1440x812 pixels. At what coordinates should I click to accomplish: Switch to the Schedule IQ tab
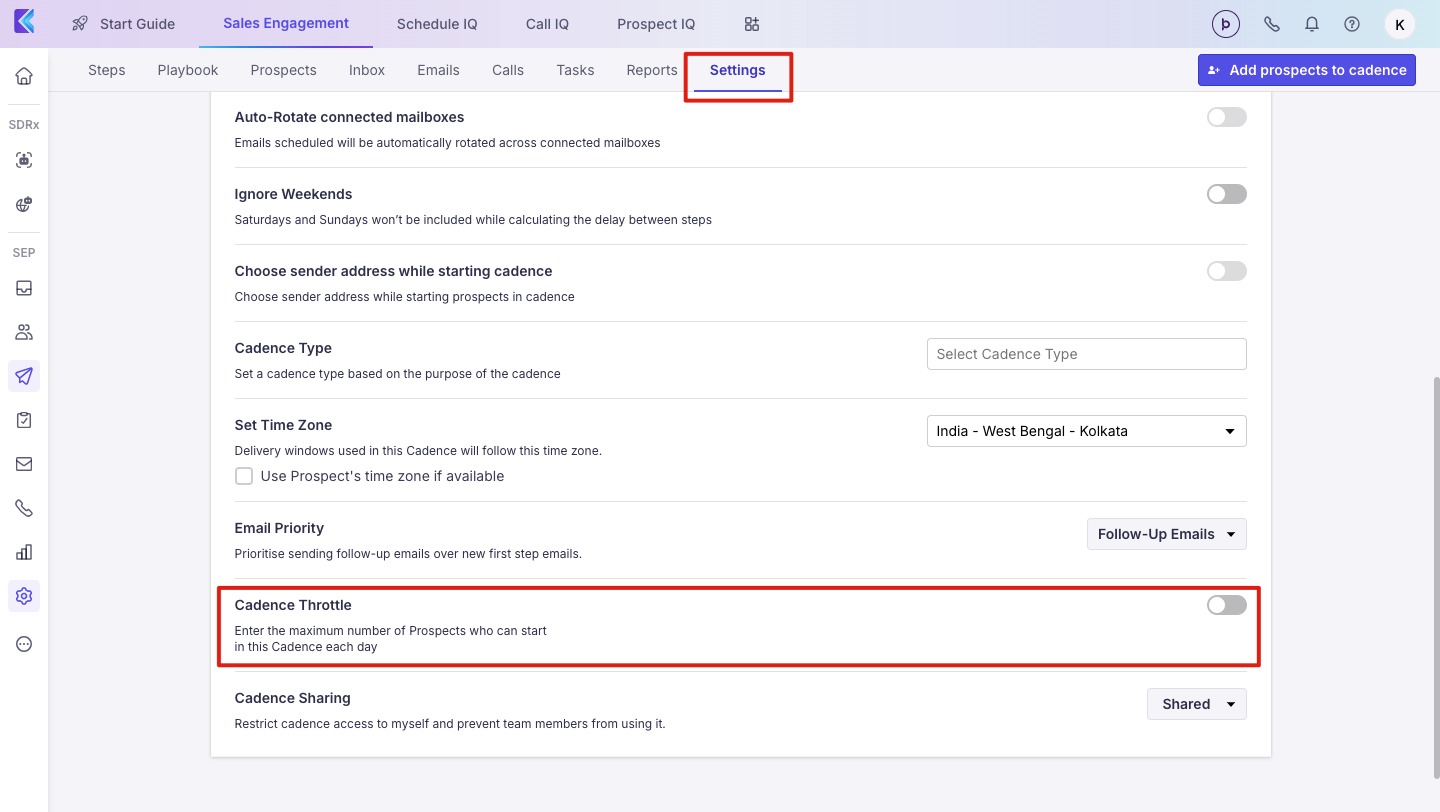tap(437, 24)
